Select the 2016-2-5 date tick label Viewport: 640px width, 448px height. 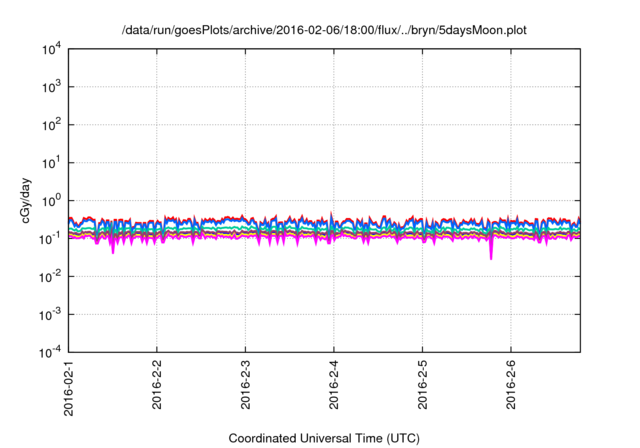[x=422, y=384]
